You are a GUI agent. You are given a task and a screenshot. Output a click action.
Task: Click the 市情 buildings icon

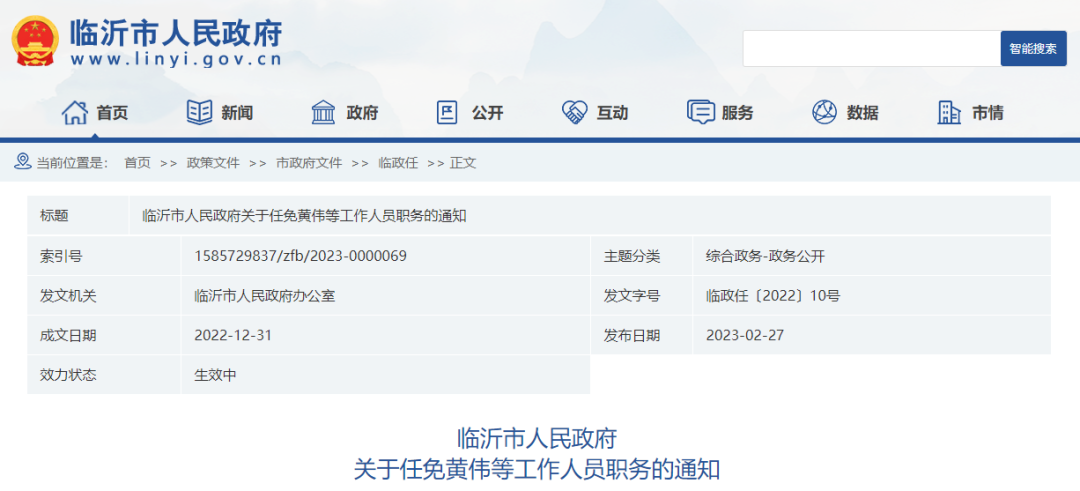[x=949, y=112]
